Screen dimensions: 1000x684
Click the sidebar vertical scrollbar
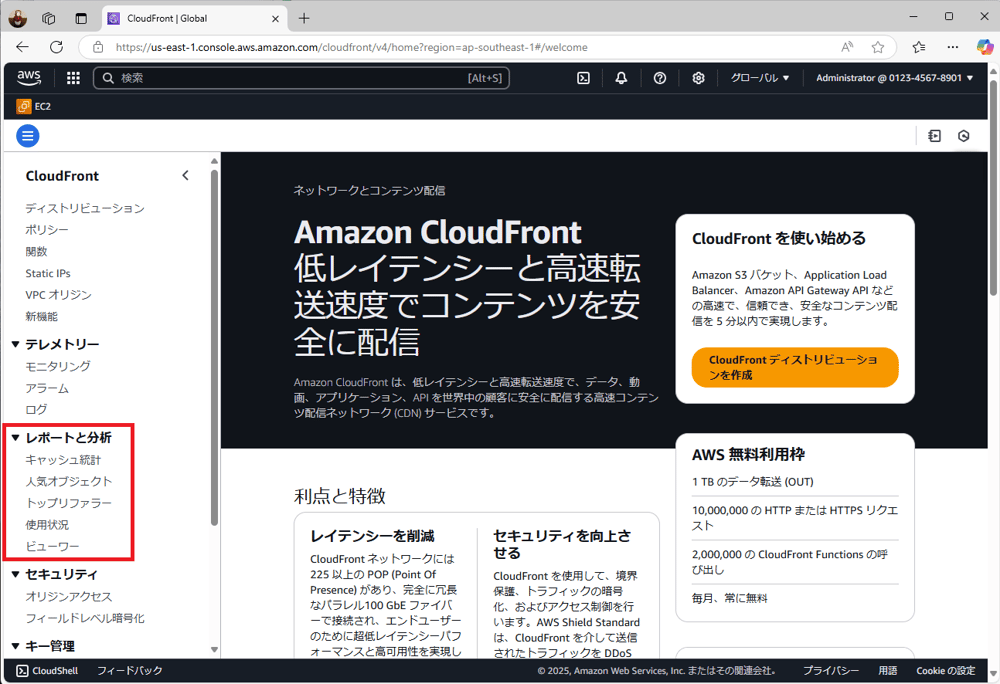point(214,347)
